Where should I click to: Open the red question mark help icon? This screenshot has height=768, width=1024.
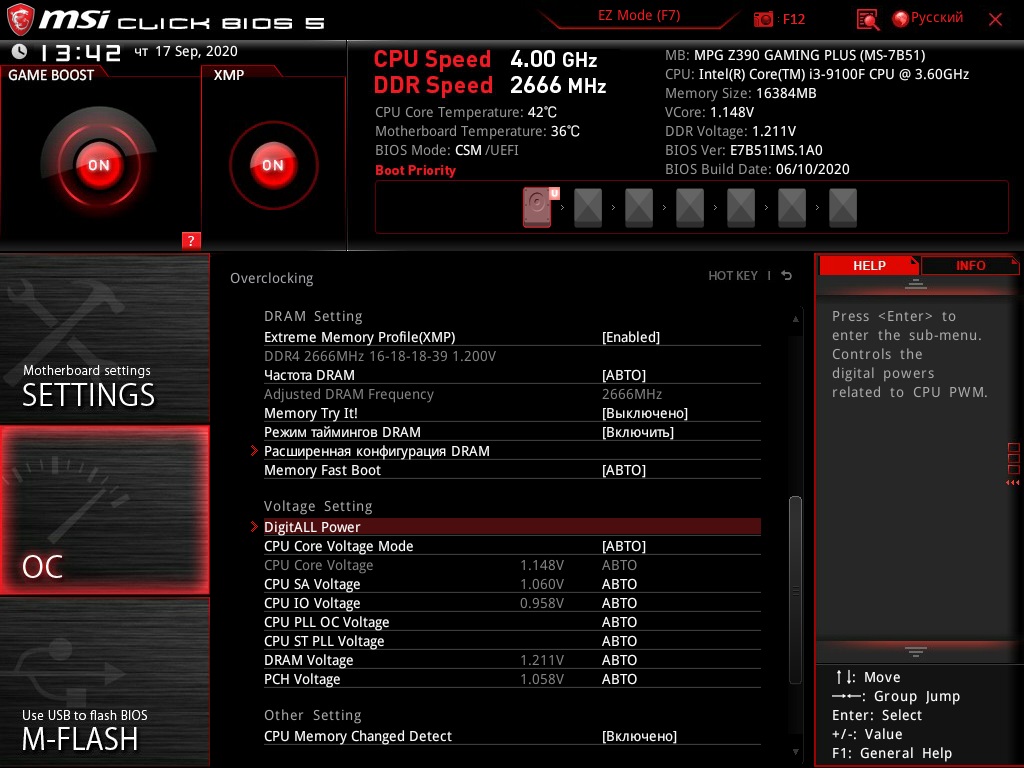(x=191, y=240)
